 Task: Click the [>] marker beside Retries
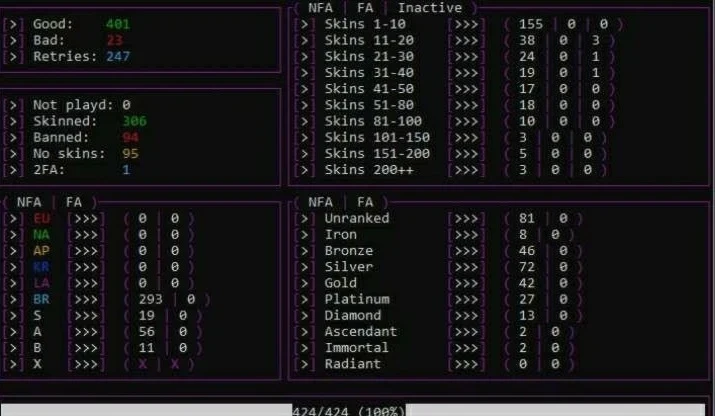coord(15,57)
